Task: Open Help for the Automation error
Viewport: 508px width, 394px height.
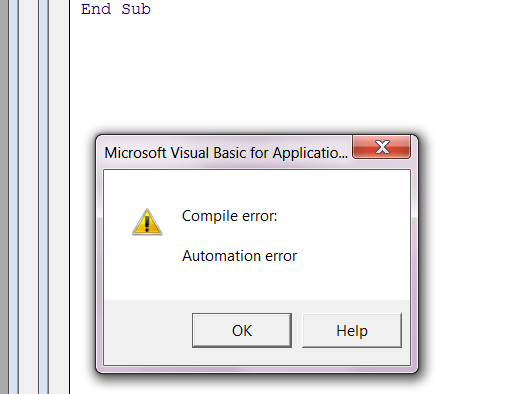Action: click(x=352, y=330)
